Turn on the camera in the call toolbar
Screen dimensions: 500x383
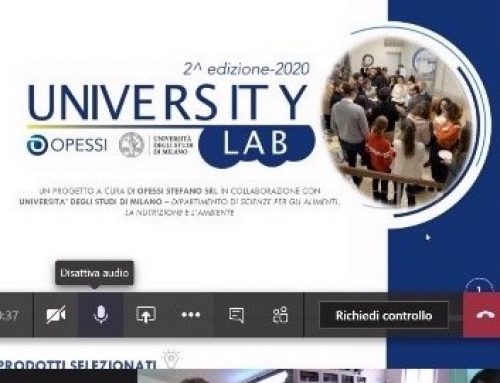(56, 315)
